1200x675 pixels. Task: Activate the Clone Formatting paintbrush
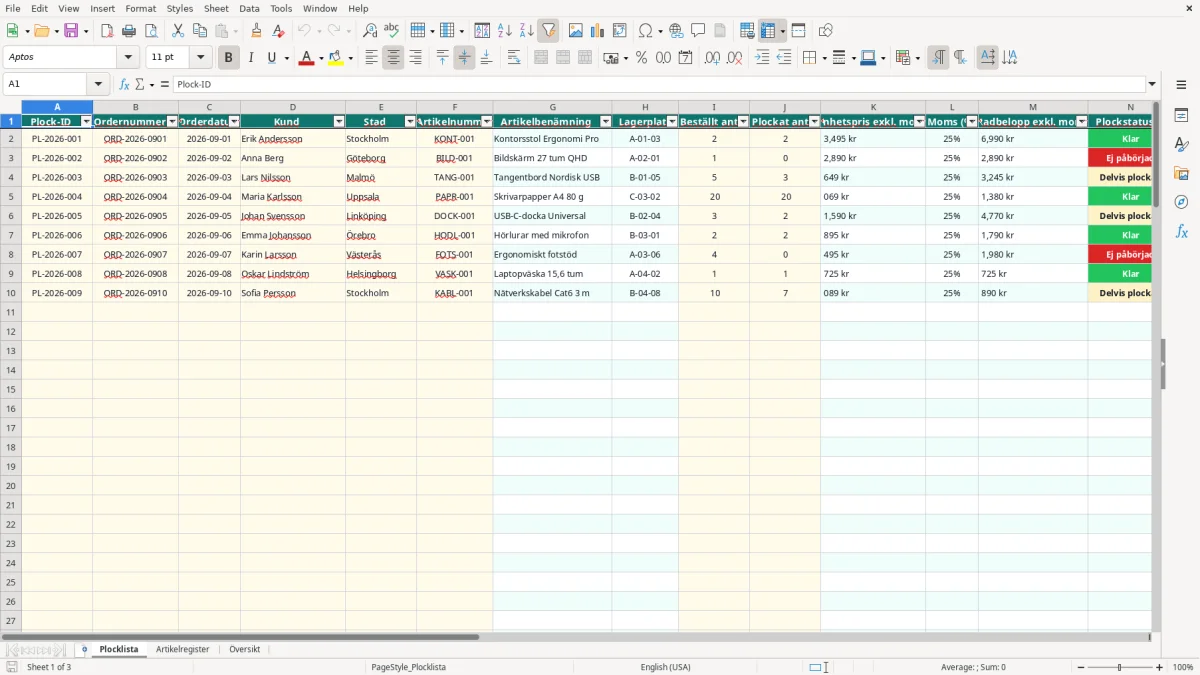(256, 31)
